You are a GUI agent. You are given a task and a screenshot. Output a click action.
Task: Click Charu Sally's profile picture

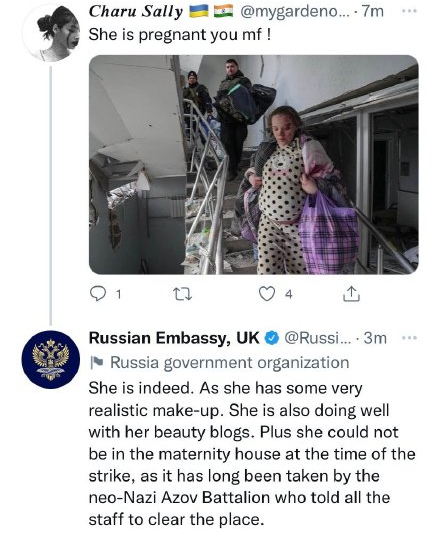click(51, 33)
